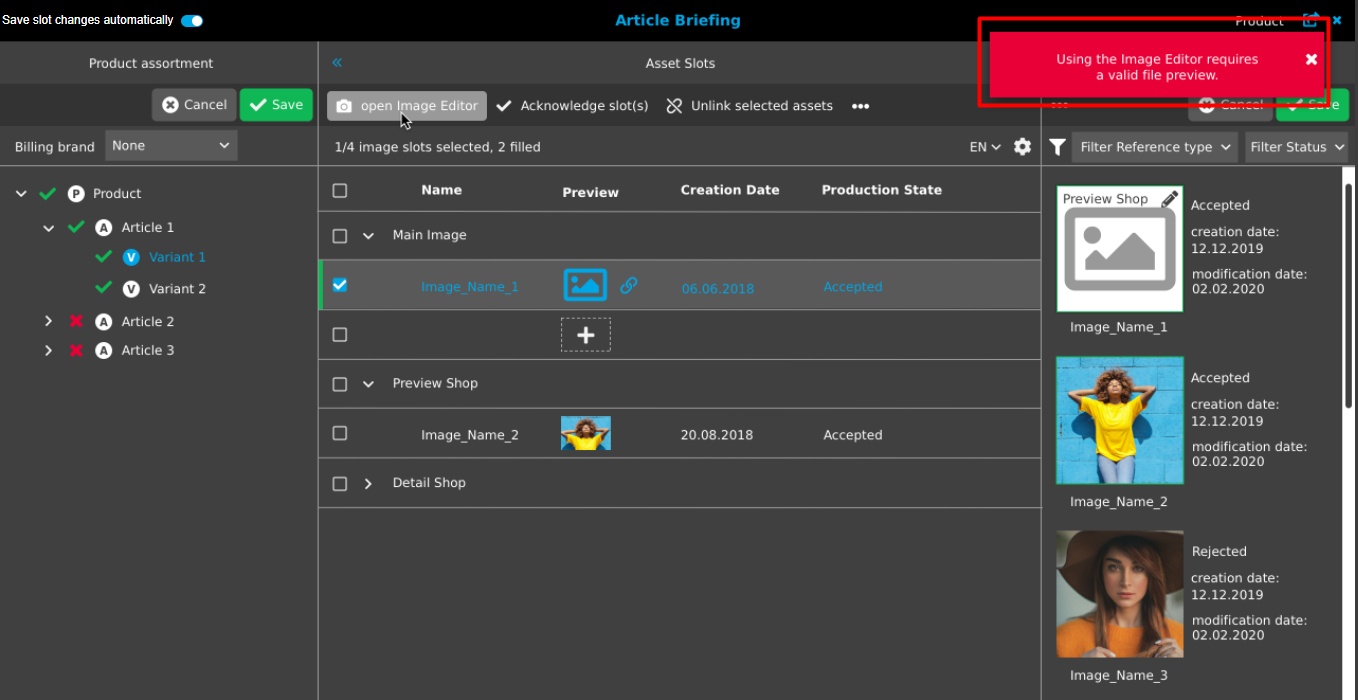Expand the Detail Shop row
The width and height of the screenshot is (1358, 700).
(x=368, y=482)
